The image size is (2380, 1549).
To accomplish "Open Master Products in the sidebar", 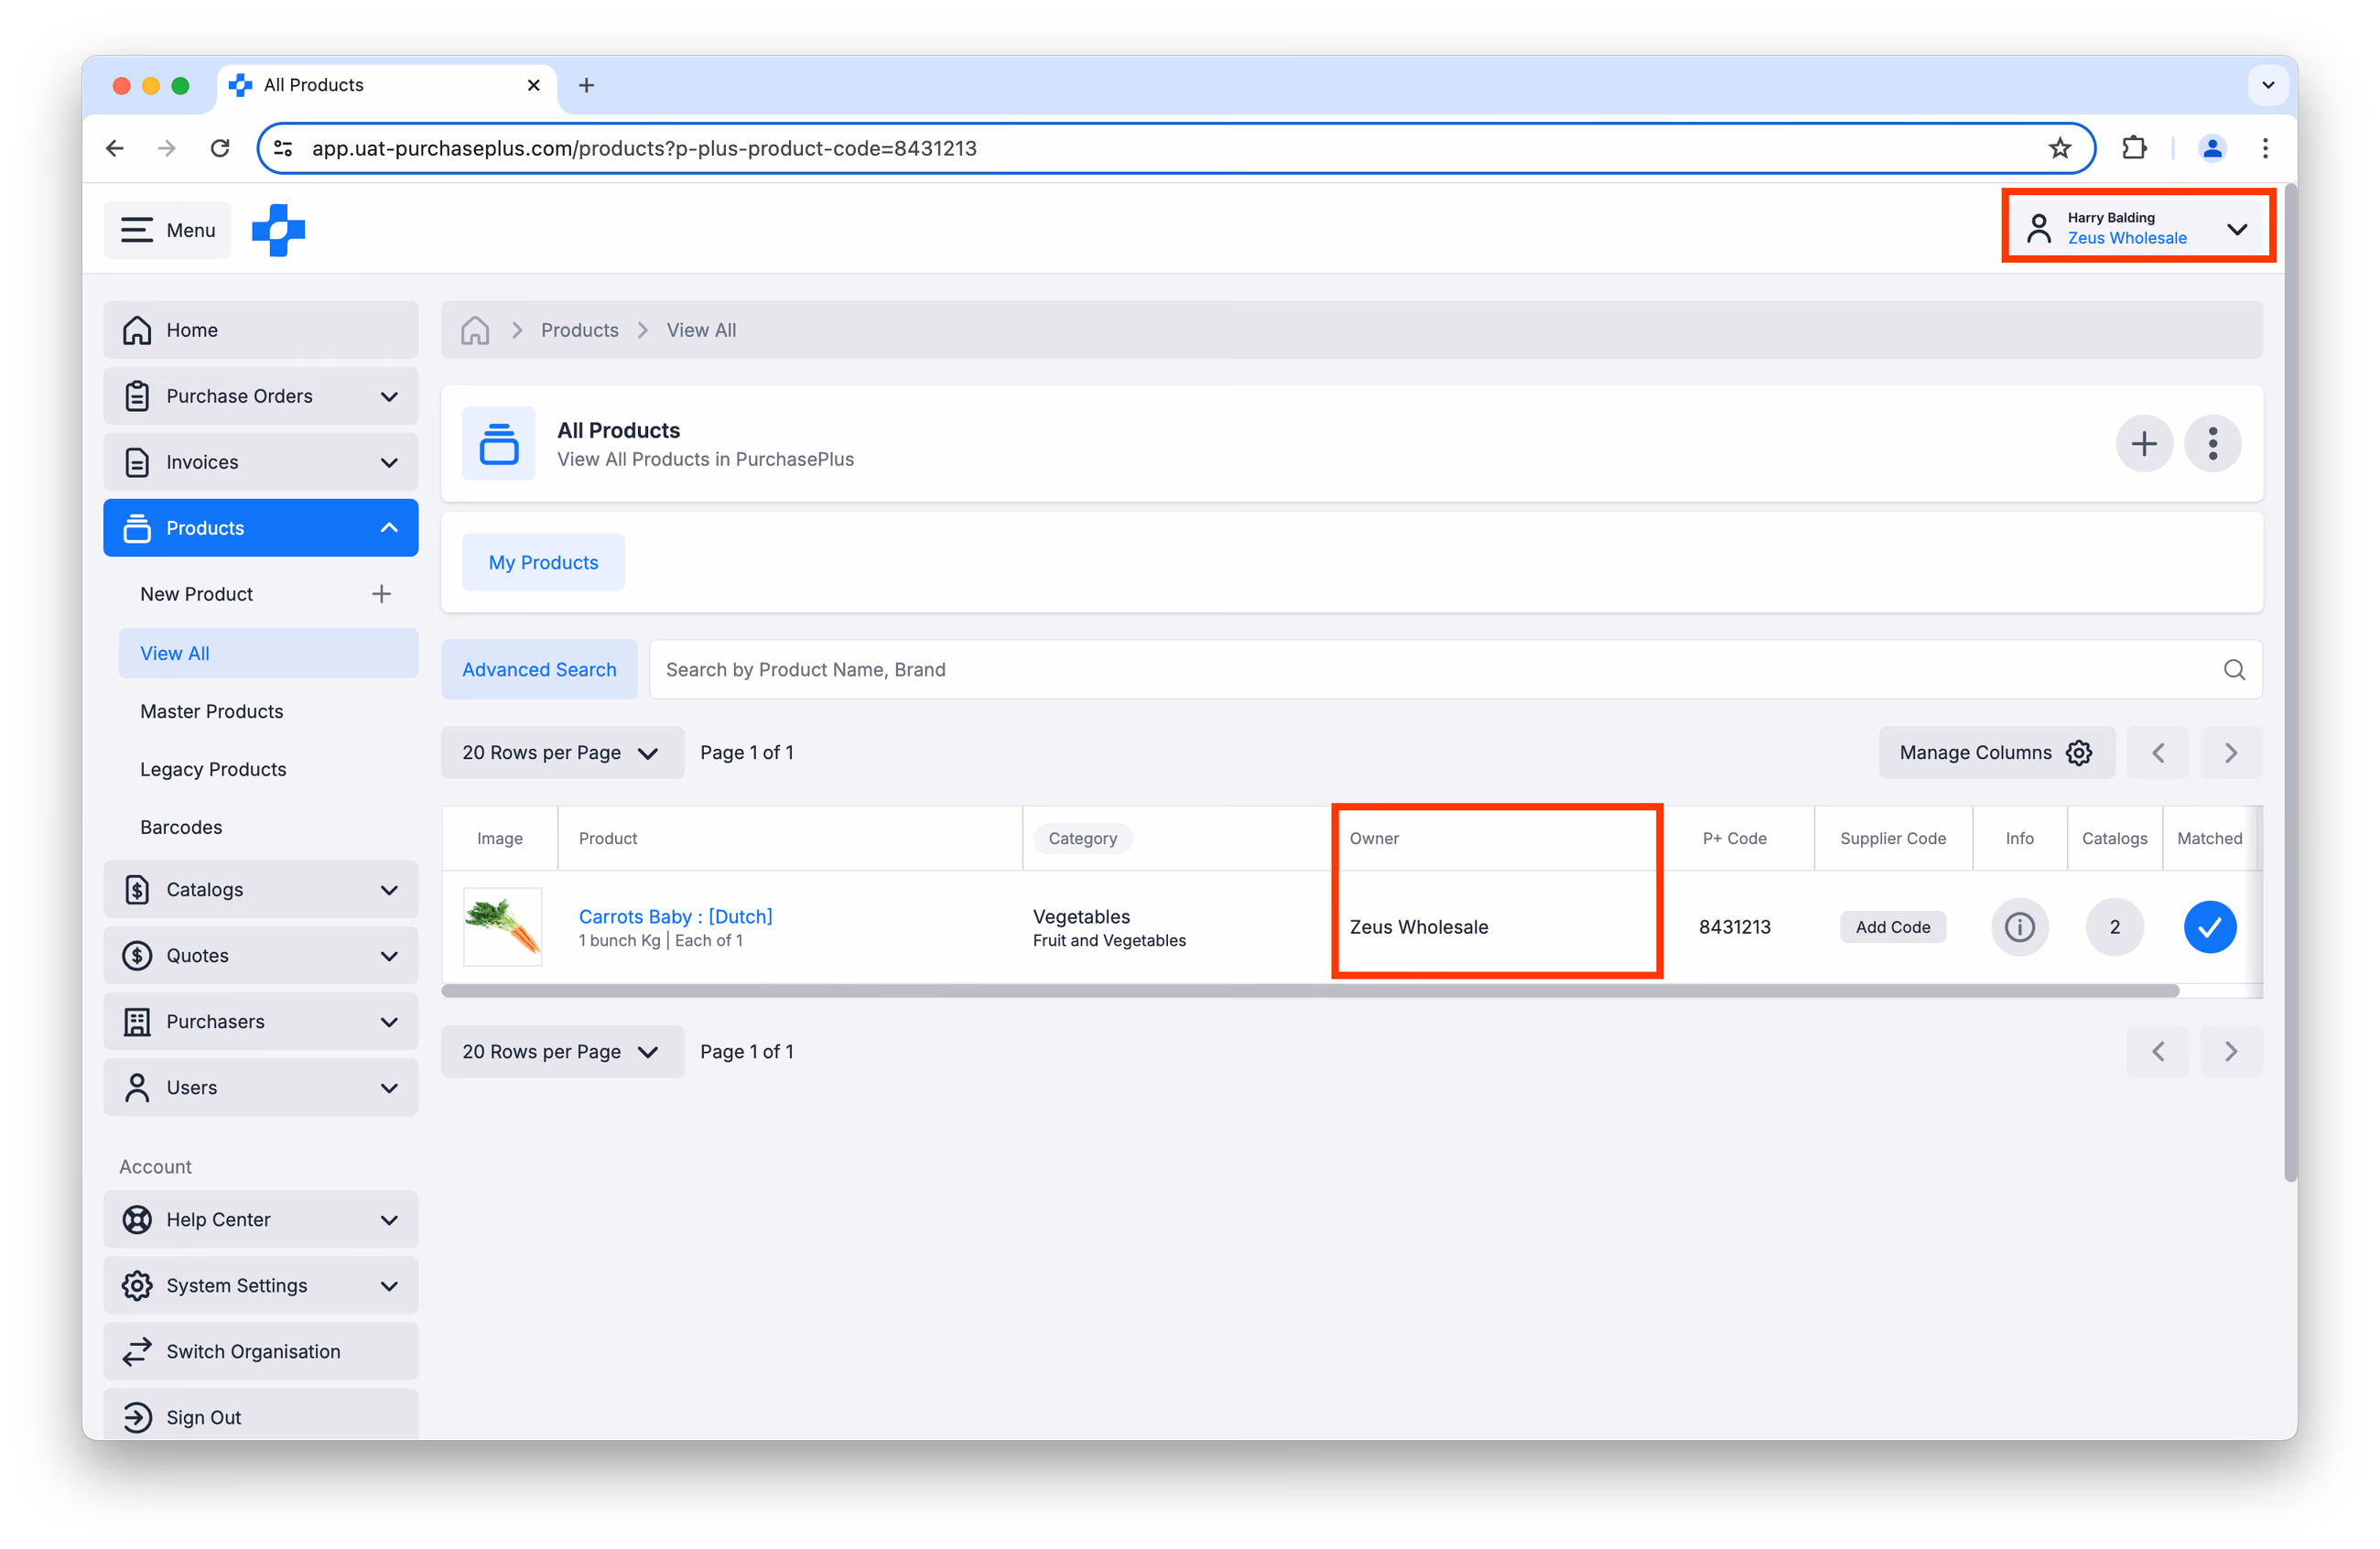I will [x=212, y=711].
